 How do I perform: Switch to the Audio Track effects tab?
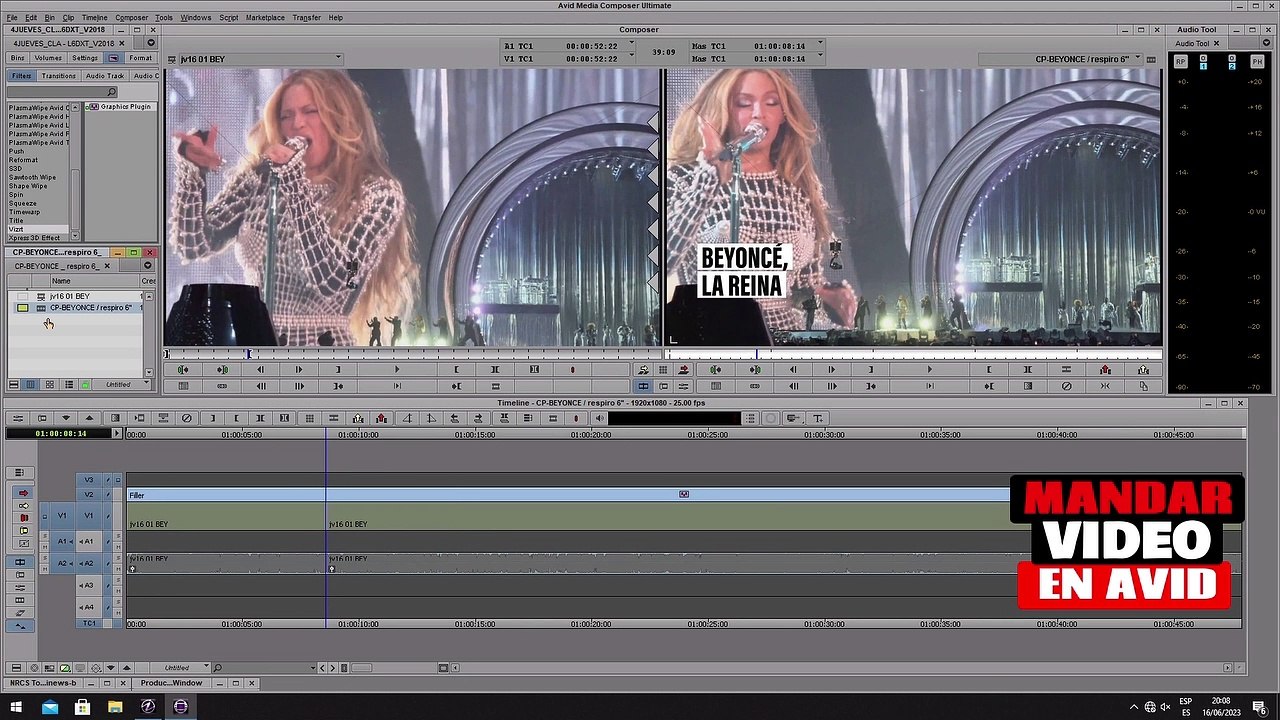click(105, 76)
